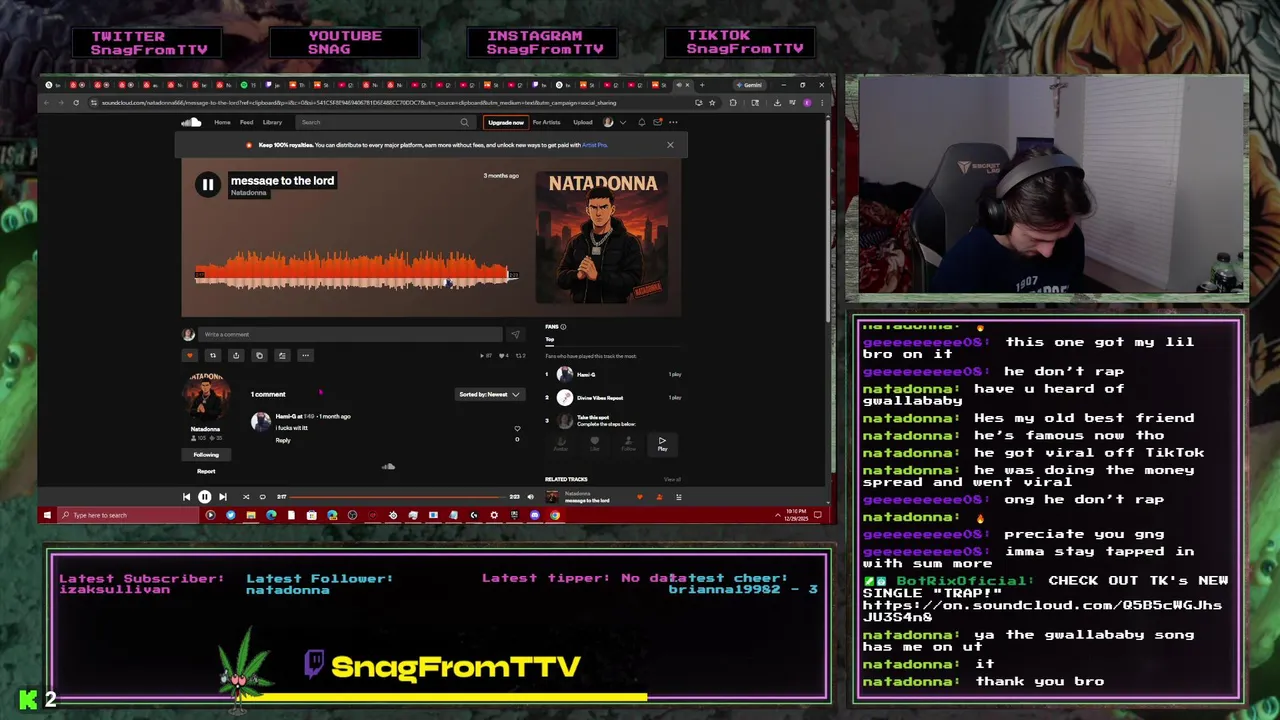
Task: Reply to Hami-G's comment
Action: [x=283, y=440]
